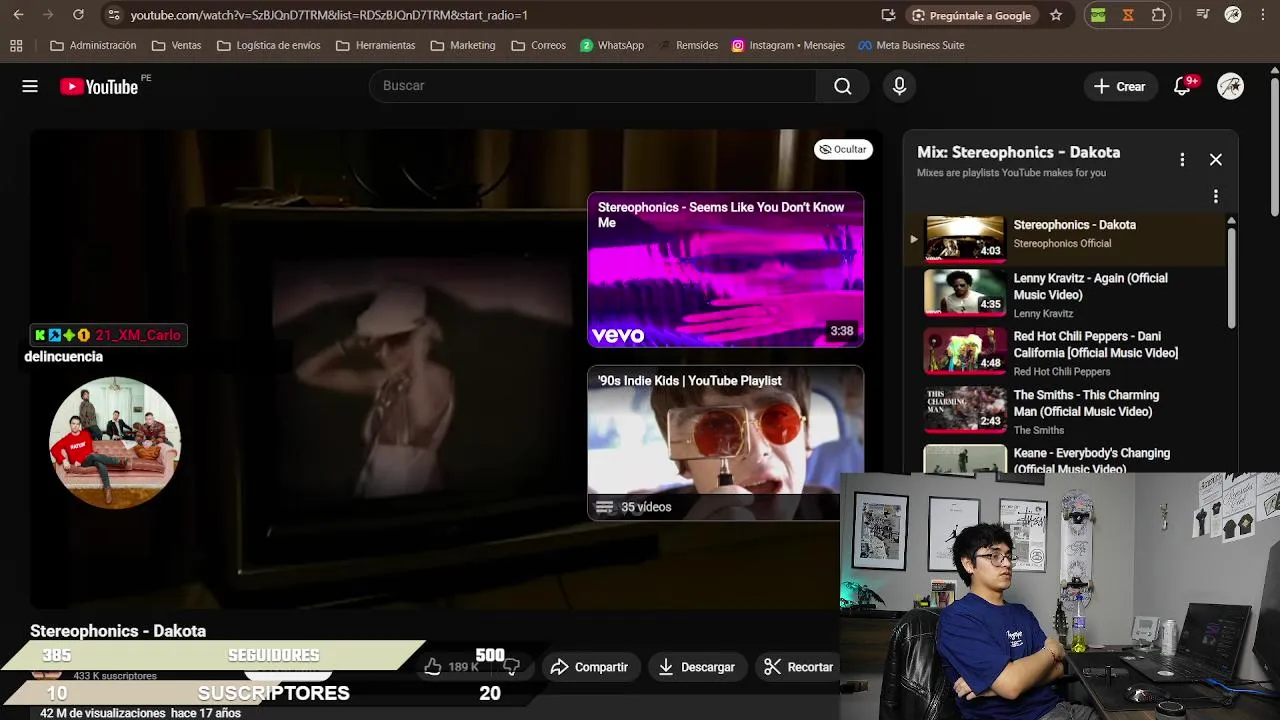
Task: Play Stereophonics Dakota in the Mix list
Action: point(1064,238)
